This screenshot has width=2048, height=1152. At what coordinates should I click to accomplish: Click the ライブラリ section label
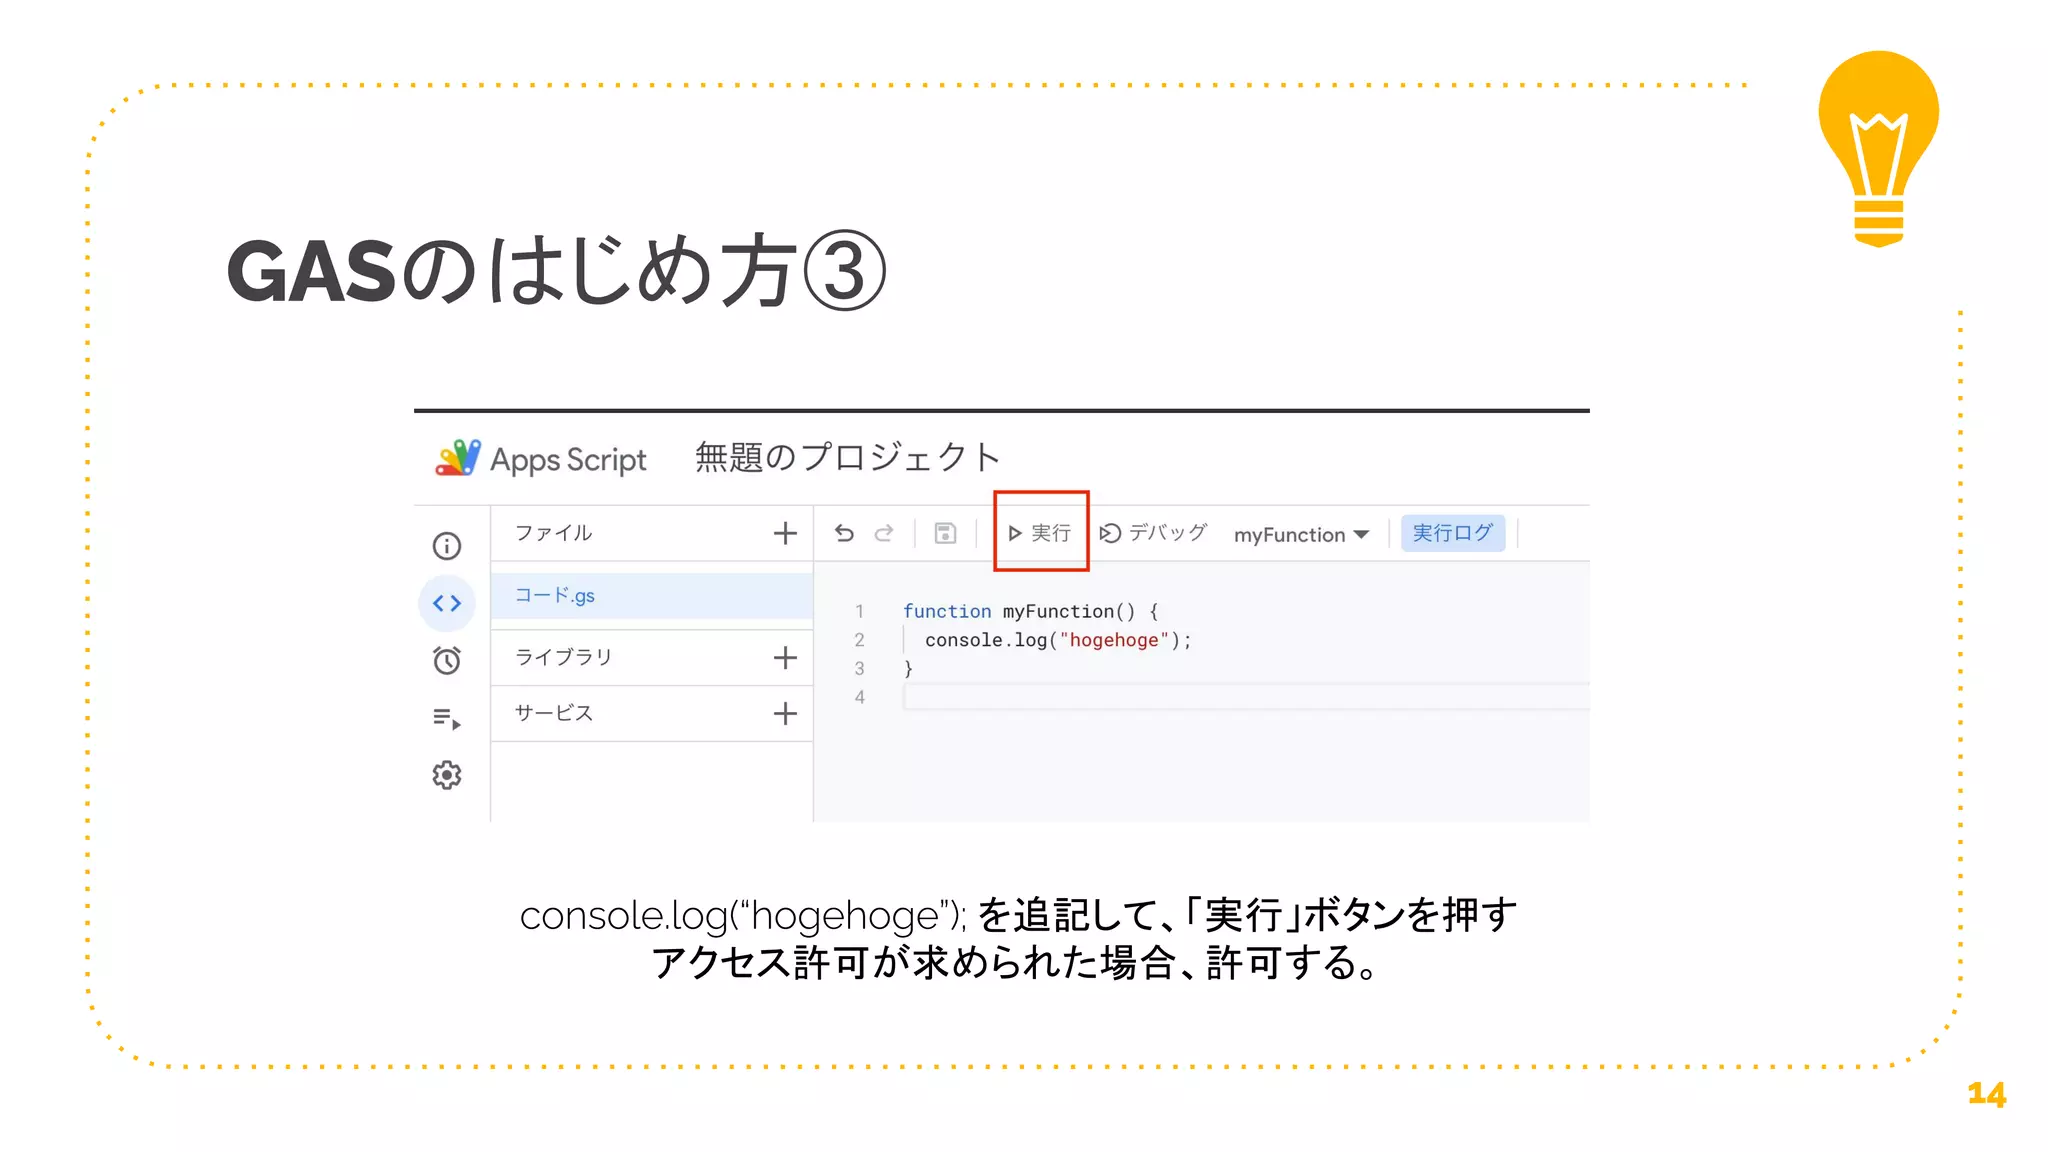coord(563,657)
